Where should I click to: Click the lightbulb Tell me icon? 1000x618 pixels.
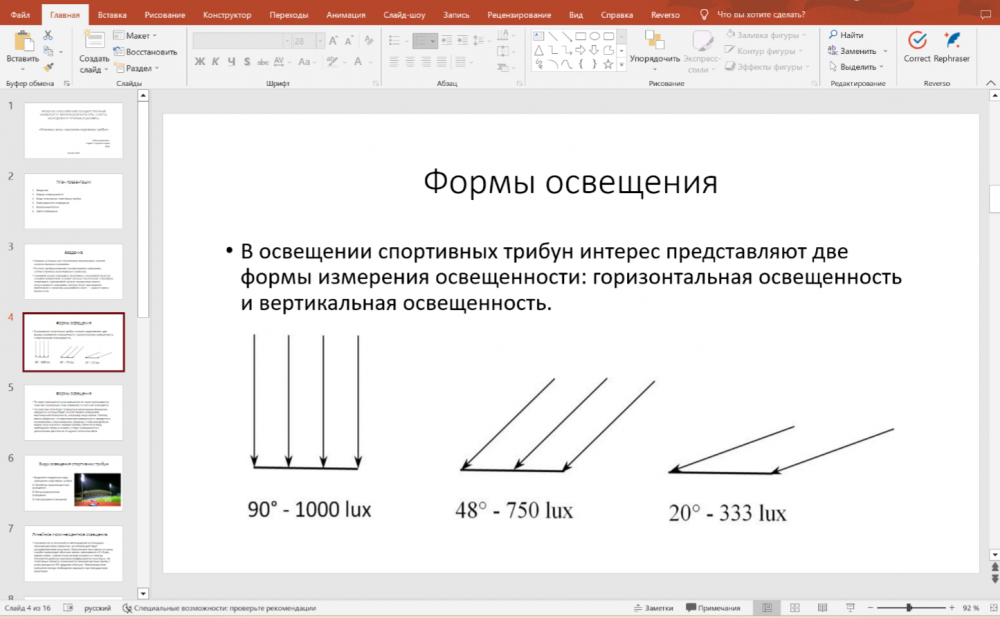[x=703, y=14]
